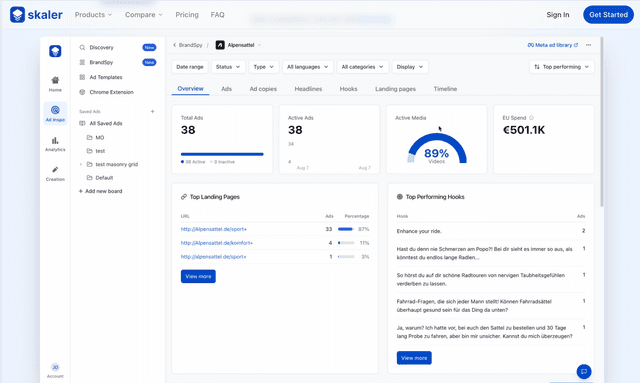The image size is (640, 383).
Task: Open the Top performing sort dropdown
Action: click(562, 67)
